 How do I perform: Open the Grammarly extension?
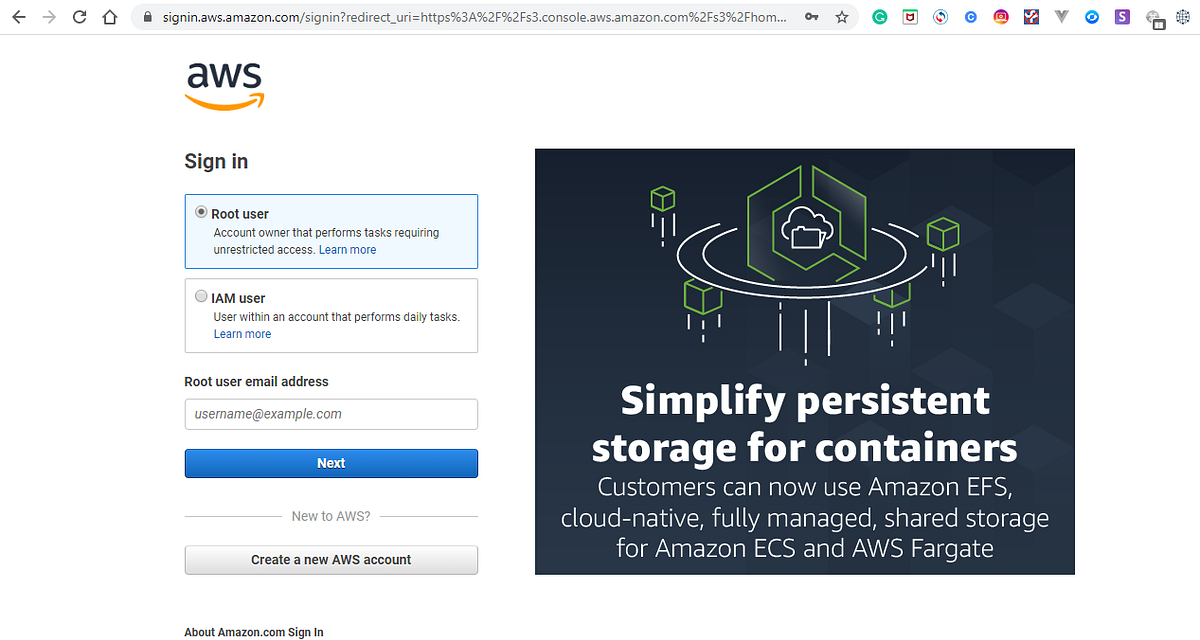(880, 17)
